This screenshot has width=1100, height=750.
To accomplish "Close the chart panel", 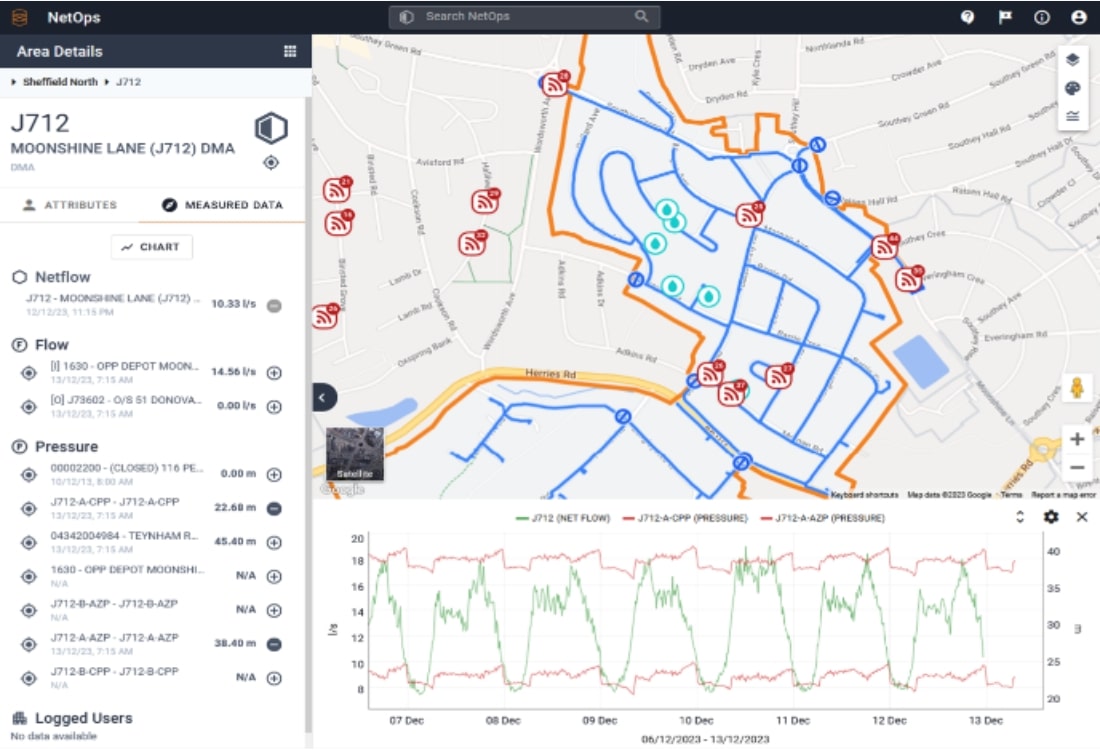I will click(1082, 517).
